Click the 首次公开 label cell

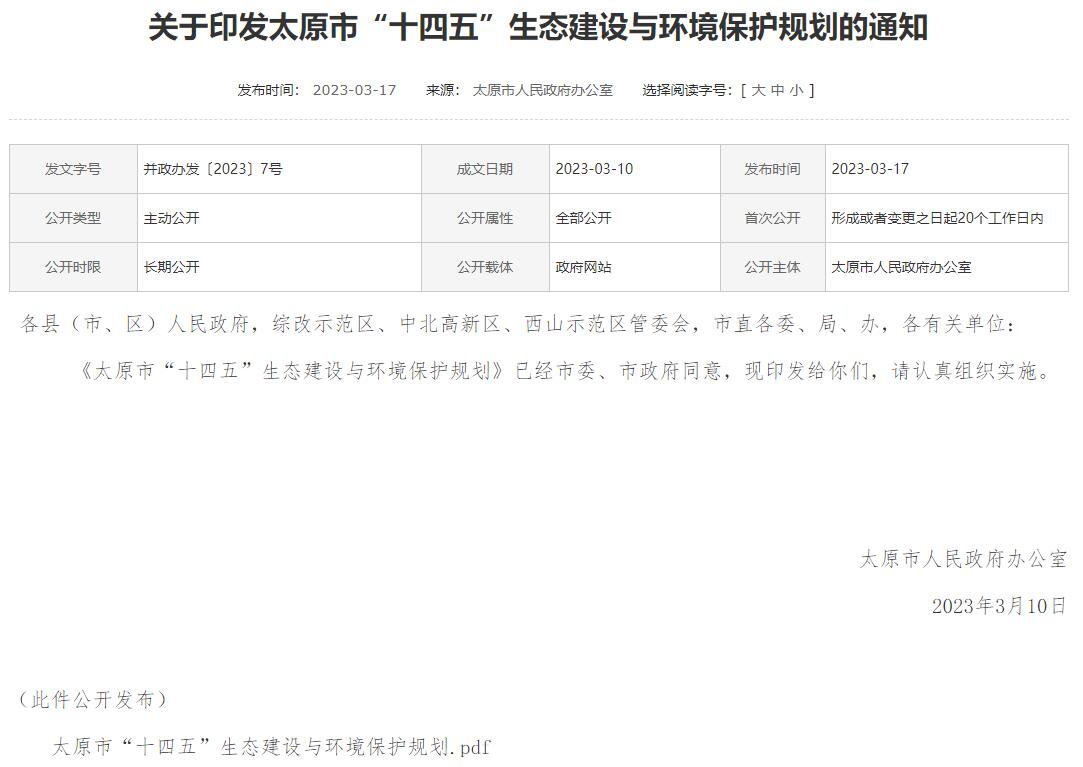coord(772,218)
